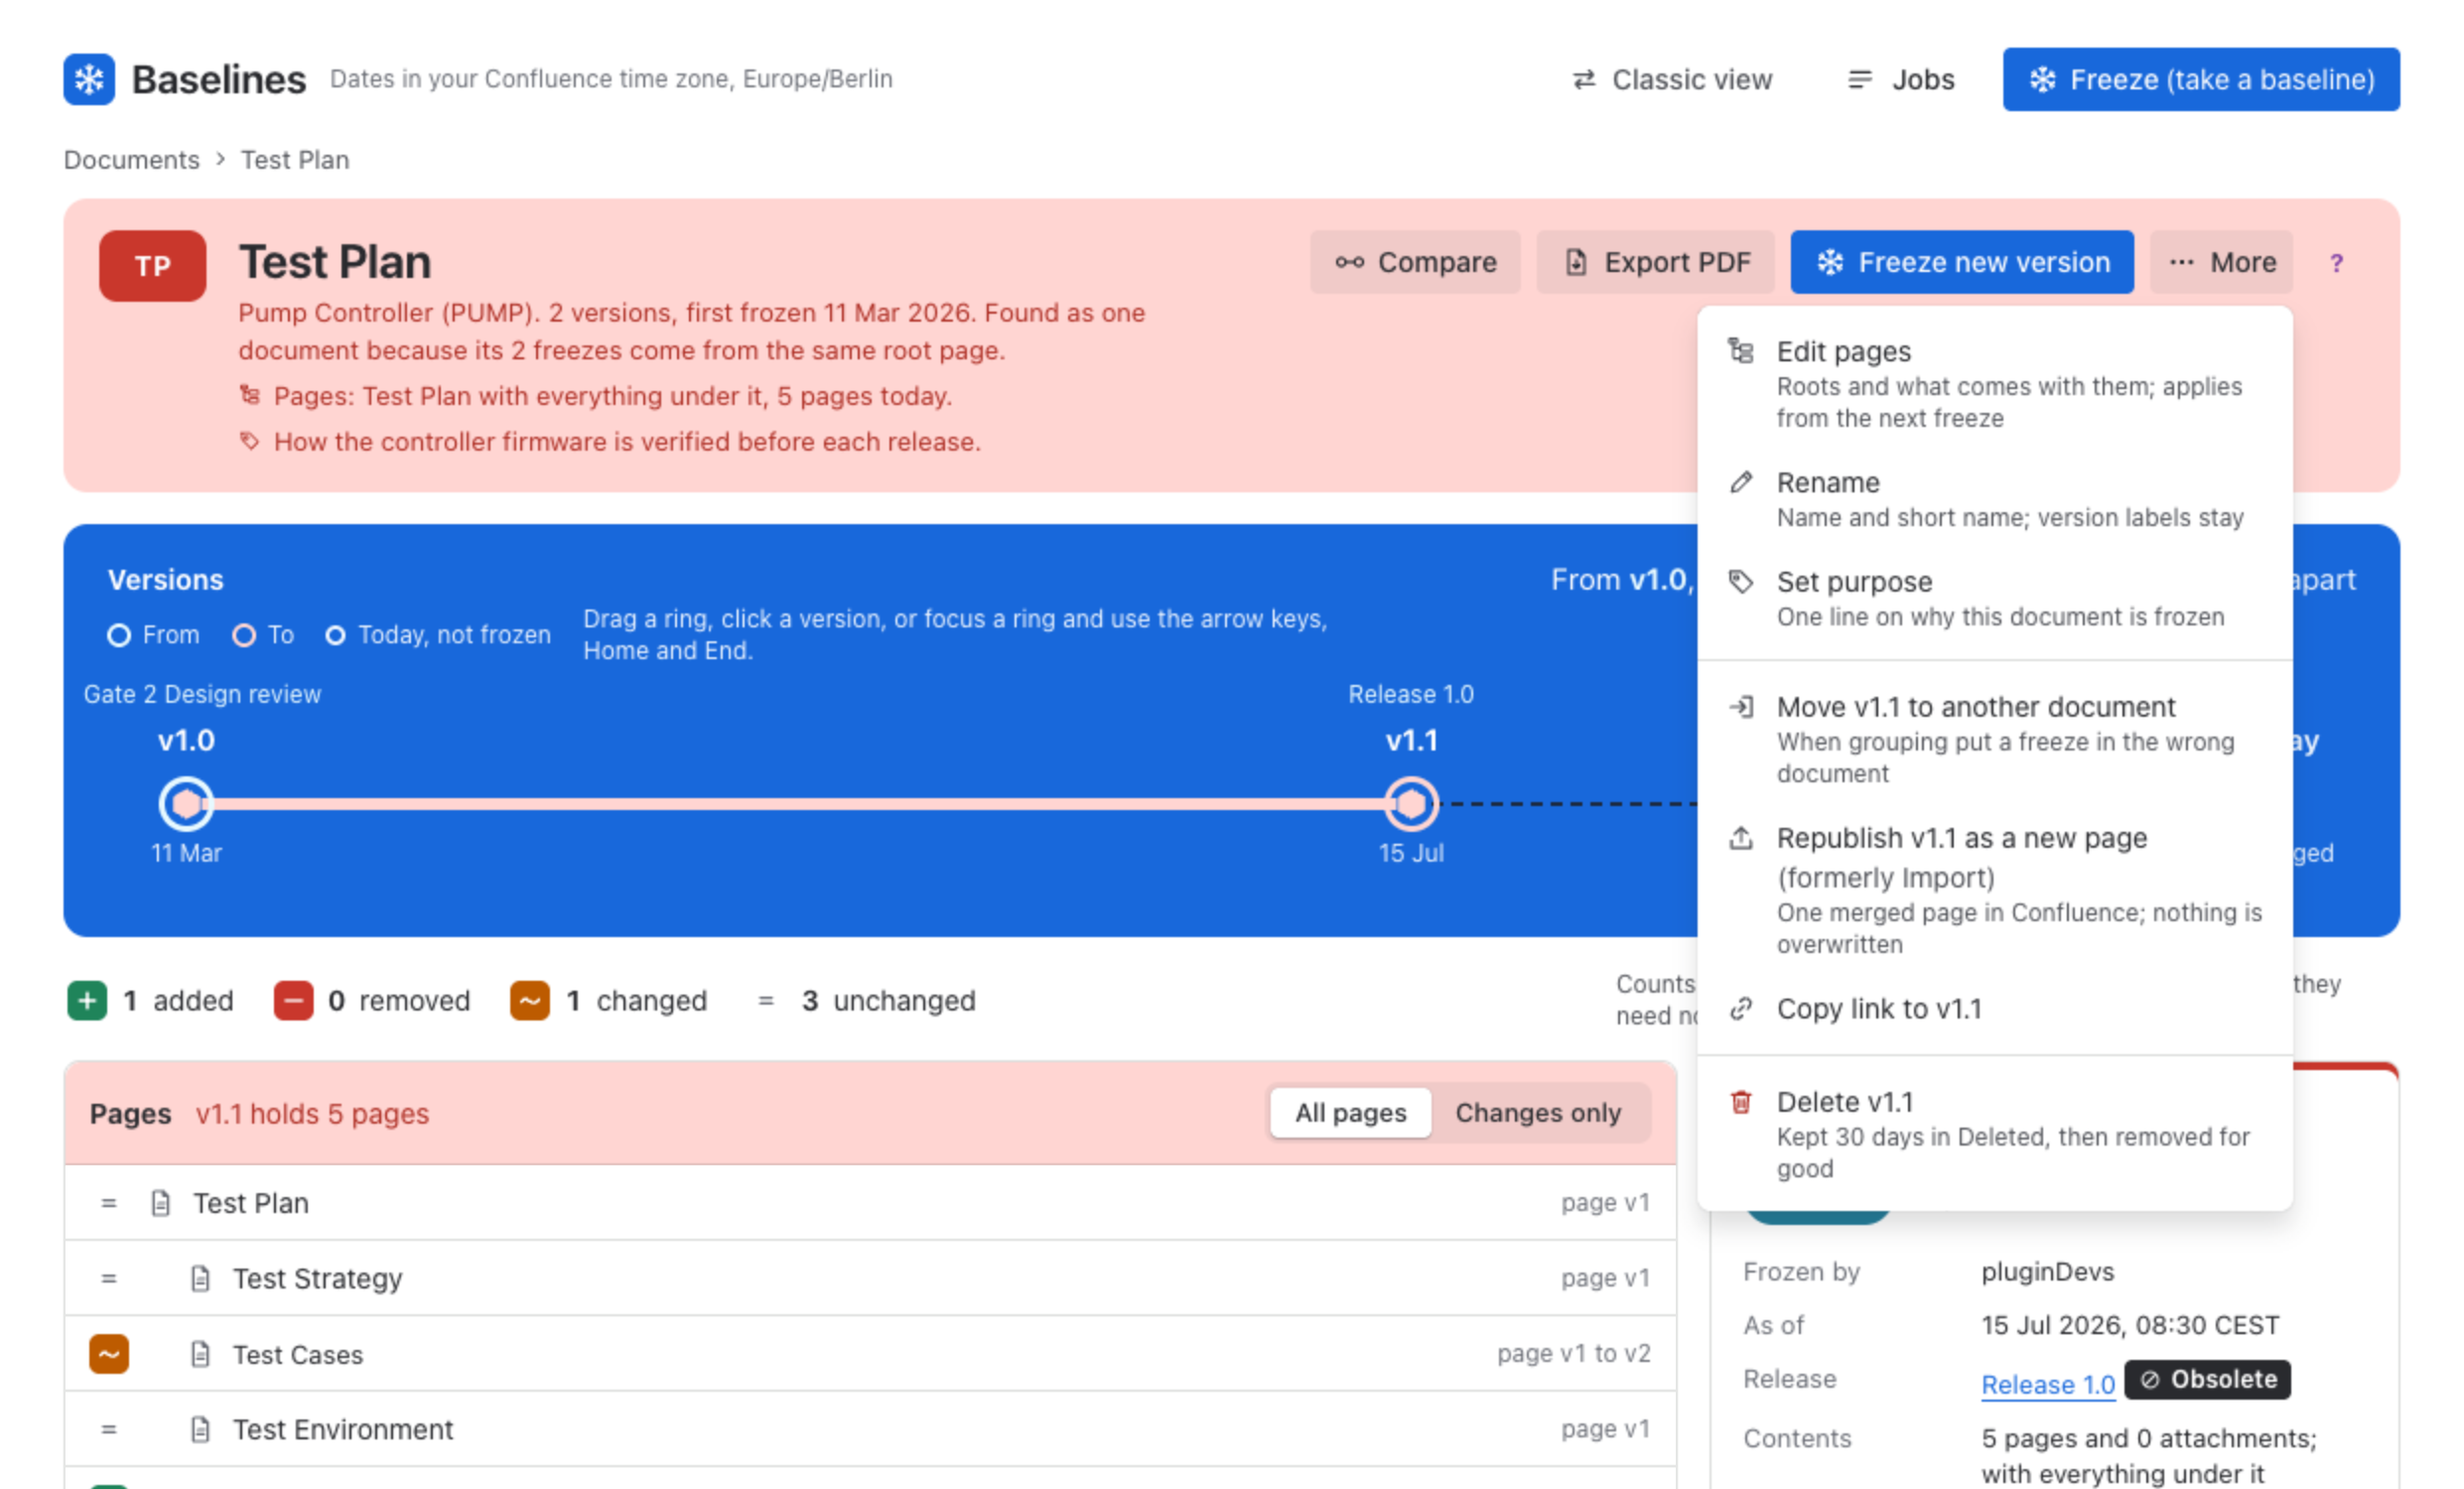Click the Baselines snowflake logo icon
2464x1489 pixels.
point(89,79)
